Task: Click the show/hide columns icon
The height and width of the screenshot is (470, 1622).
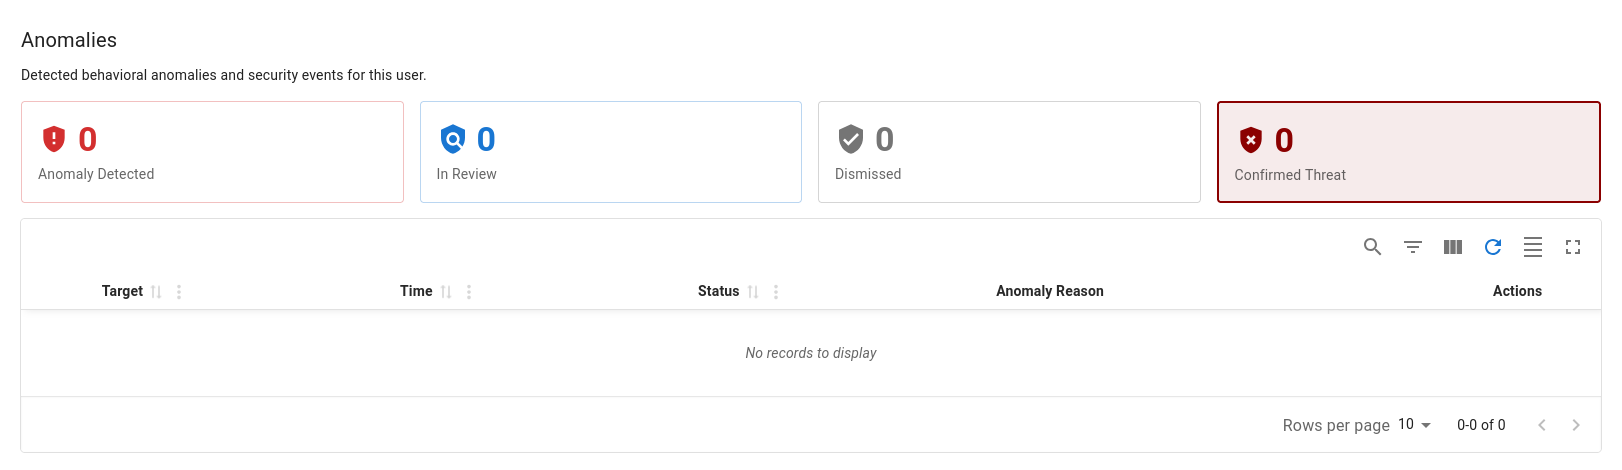Action: click(x=1453, y=247)
